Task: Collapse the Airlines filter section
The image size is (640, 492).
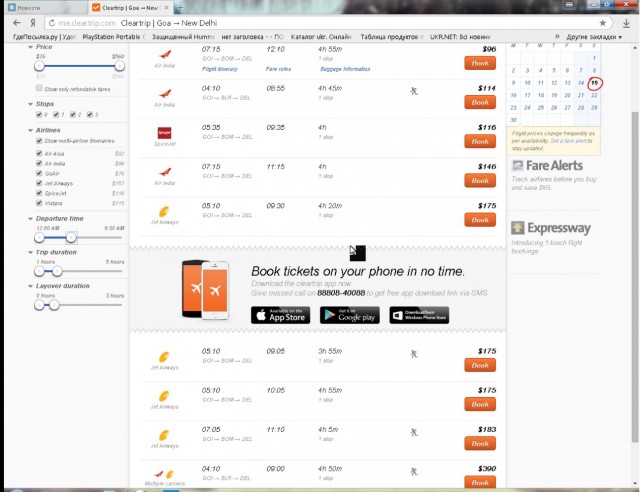Action: click(30, 130)
